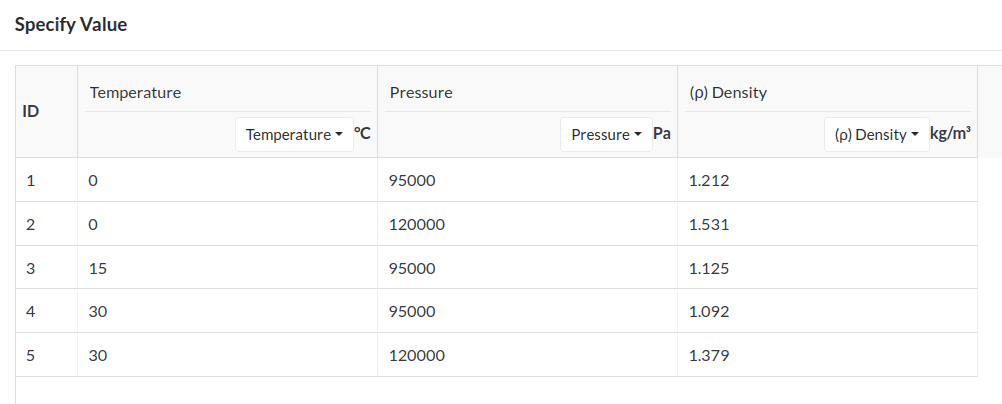Screen dimensions: 1002x404
Task: Click pressure value 120000 in row 2
Action: [416, 225]
